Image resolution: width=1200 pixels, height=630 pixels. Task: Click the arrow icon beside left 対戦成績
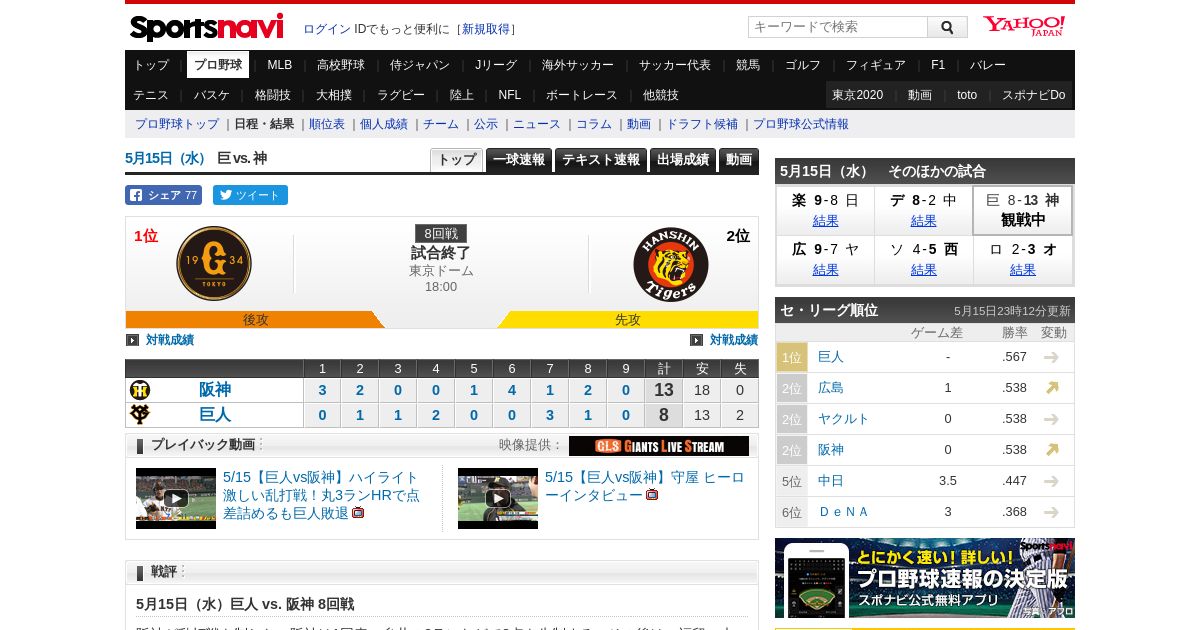[x=132, y=340]
